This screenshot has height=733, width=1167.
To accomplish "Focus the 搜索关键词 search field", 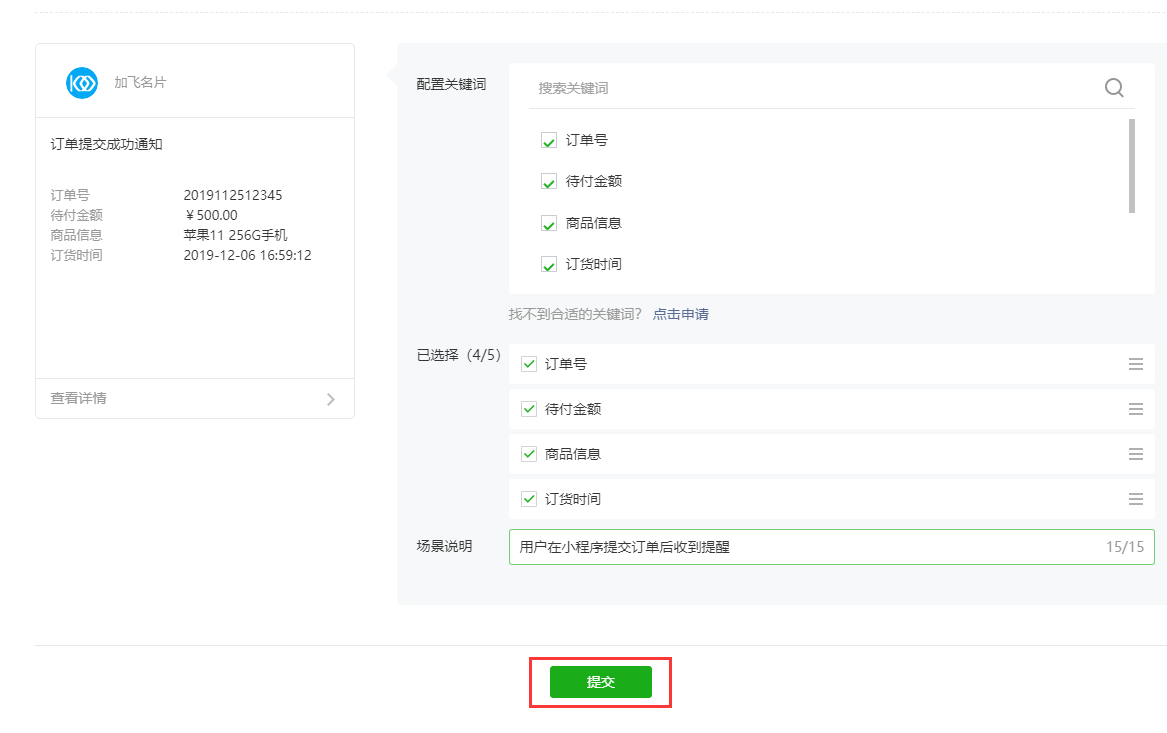I will tap(810, 88).
